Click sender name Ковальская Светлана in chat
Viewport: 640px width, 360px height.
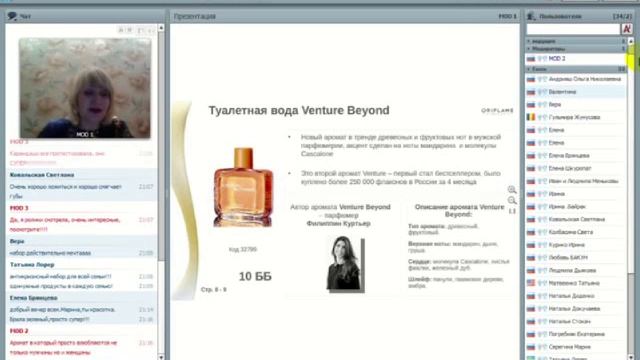pos(42,175)
